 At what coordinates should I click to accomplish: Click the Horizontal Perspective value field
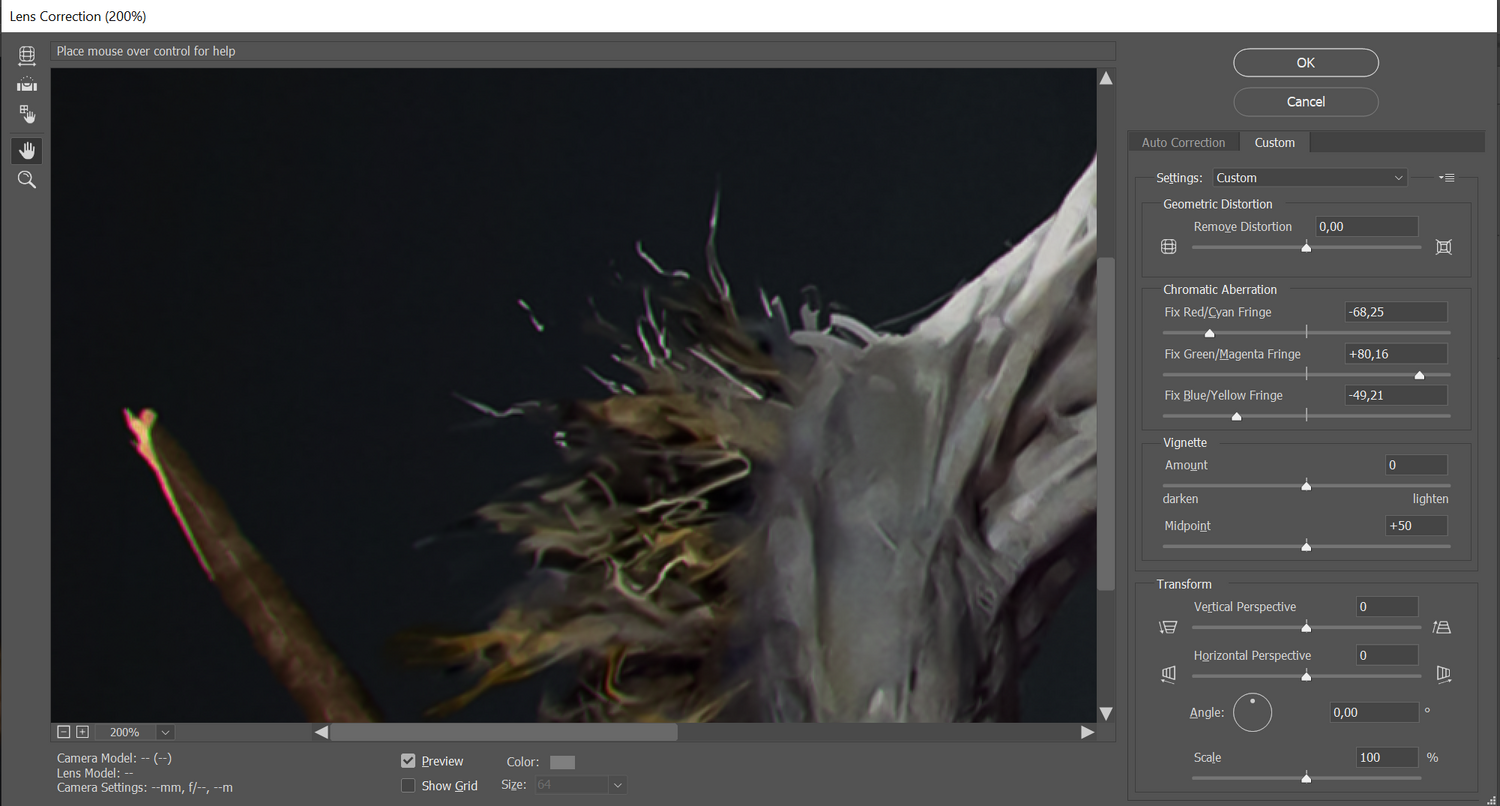click(1387, 655)
